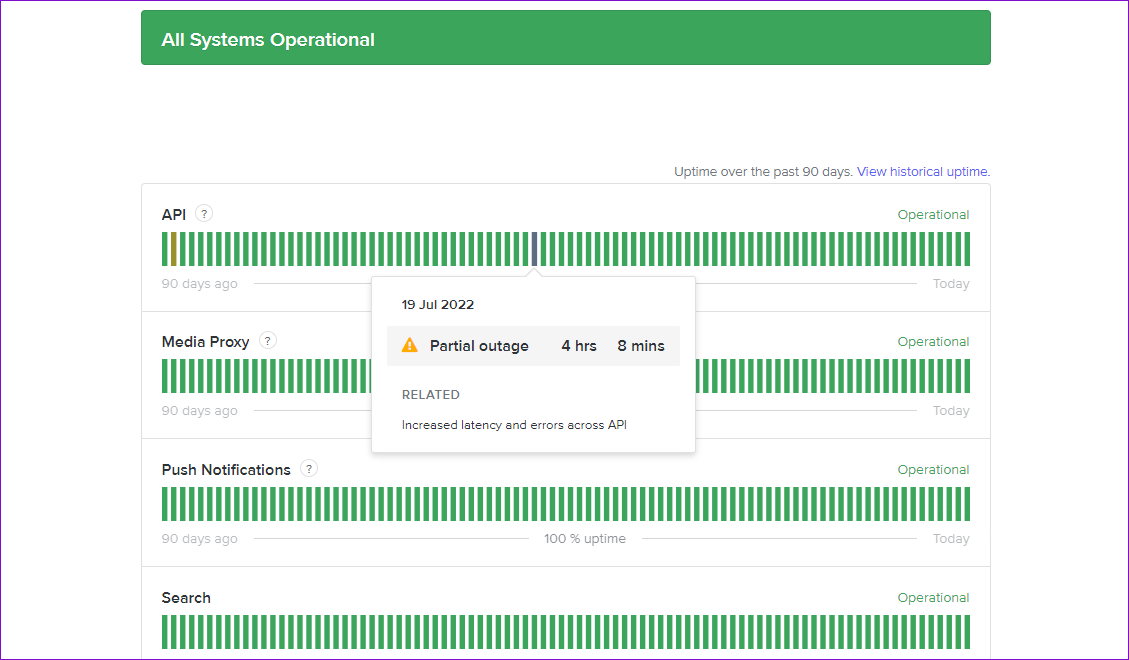The width and height of the screenshot is (1129, 660).
Task: Click Today label under API bars
Action: (951, 284)
